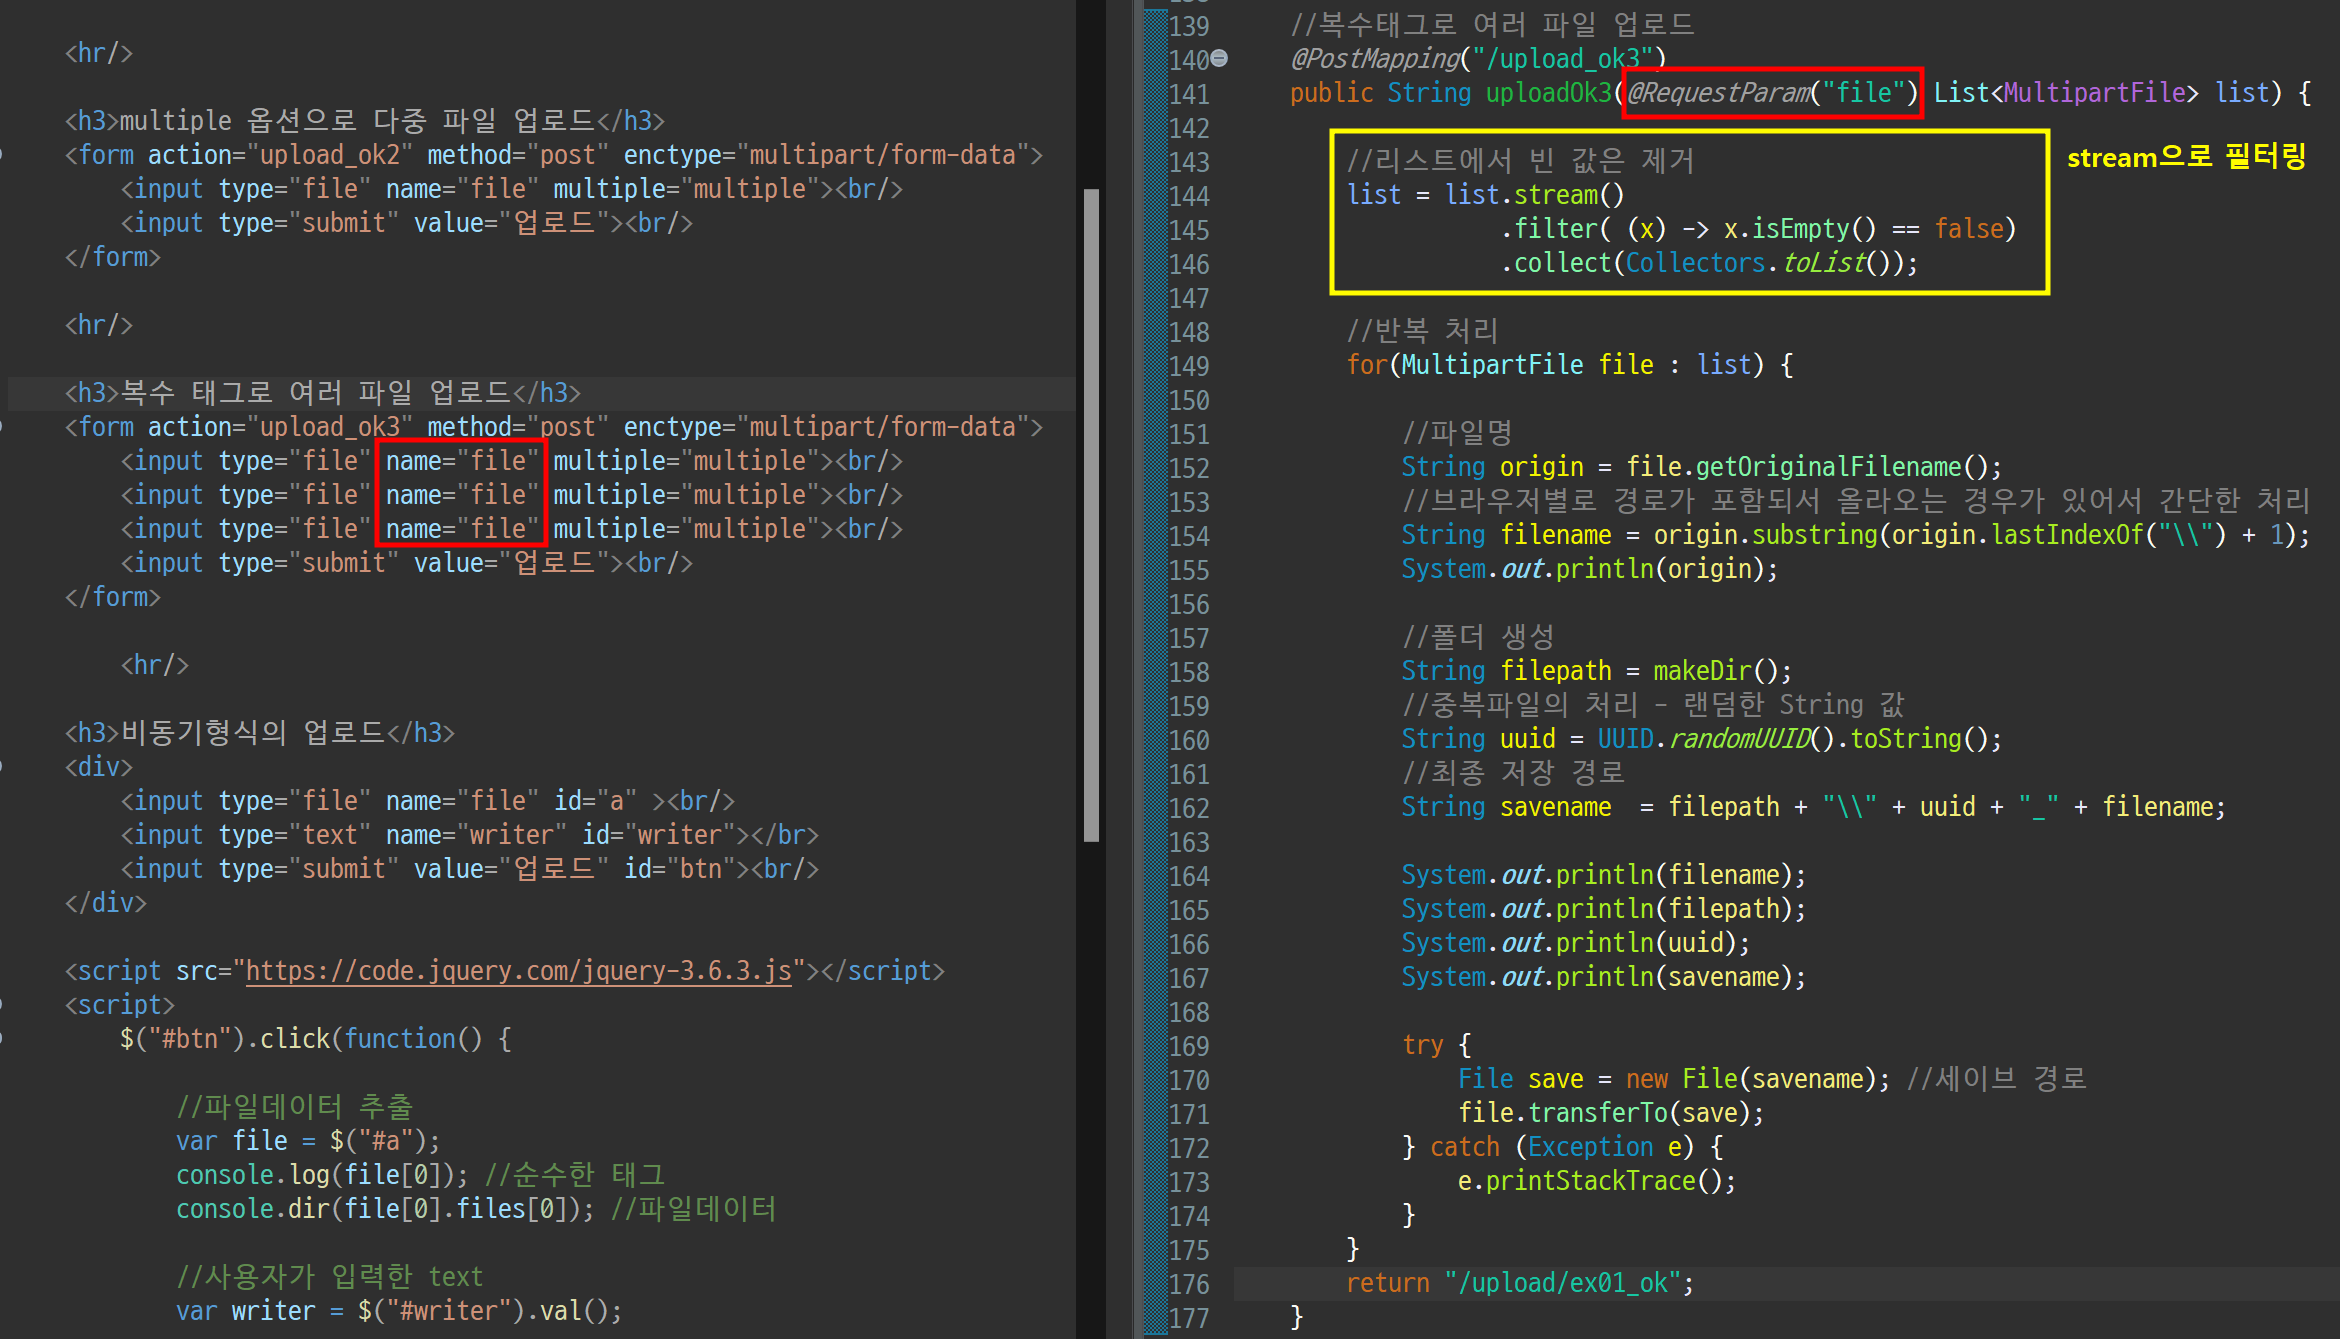This screenshot has height=1339, width=2340.
Task: Click the file.transferTo(save) line
Action: click(1610, 1113)
